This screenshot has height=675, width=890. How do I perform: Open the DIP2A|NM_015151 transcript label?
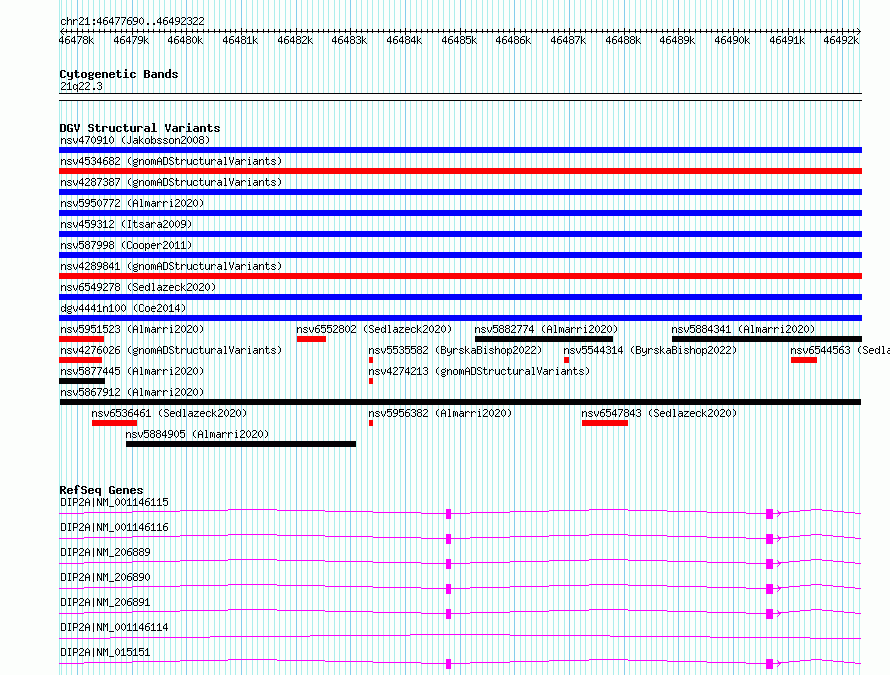(105, 652)
